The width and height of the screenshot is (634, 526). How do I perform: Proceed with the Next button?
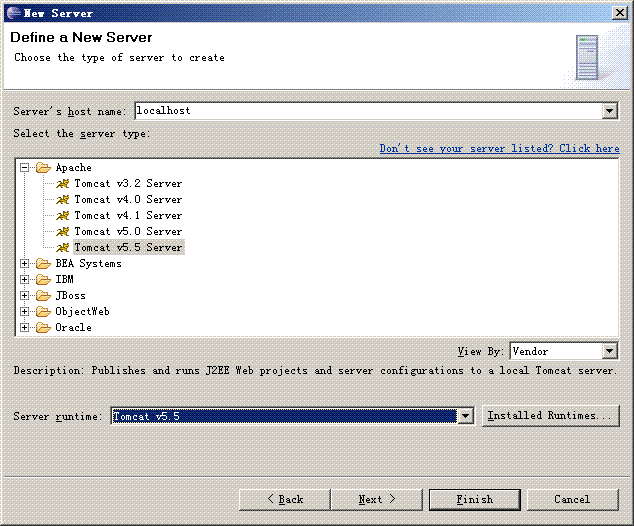point(376,500)
